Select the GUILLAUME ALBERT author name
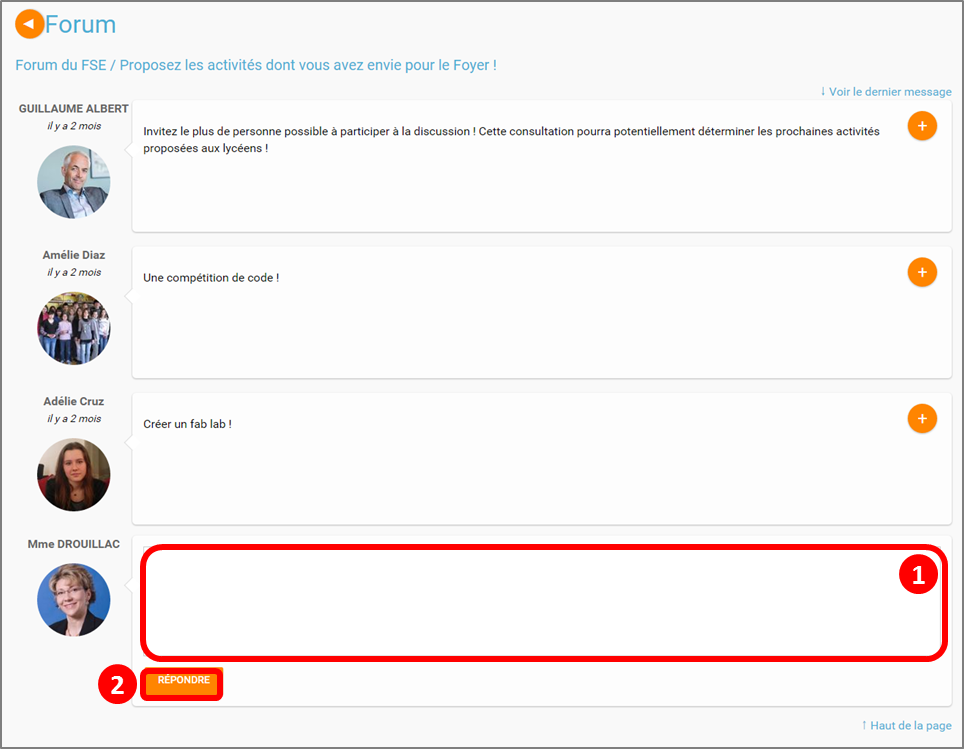The width and height of the screenshot is (964, 749). click(73, 109)
